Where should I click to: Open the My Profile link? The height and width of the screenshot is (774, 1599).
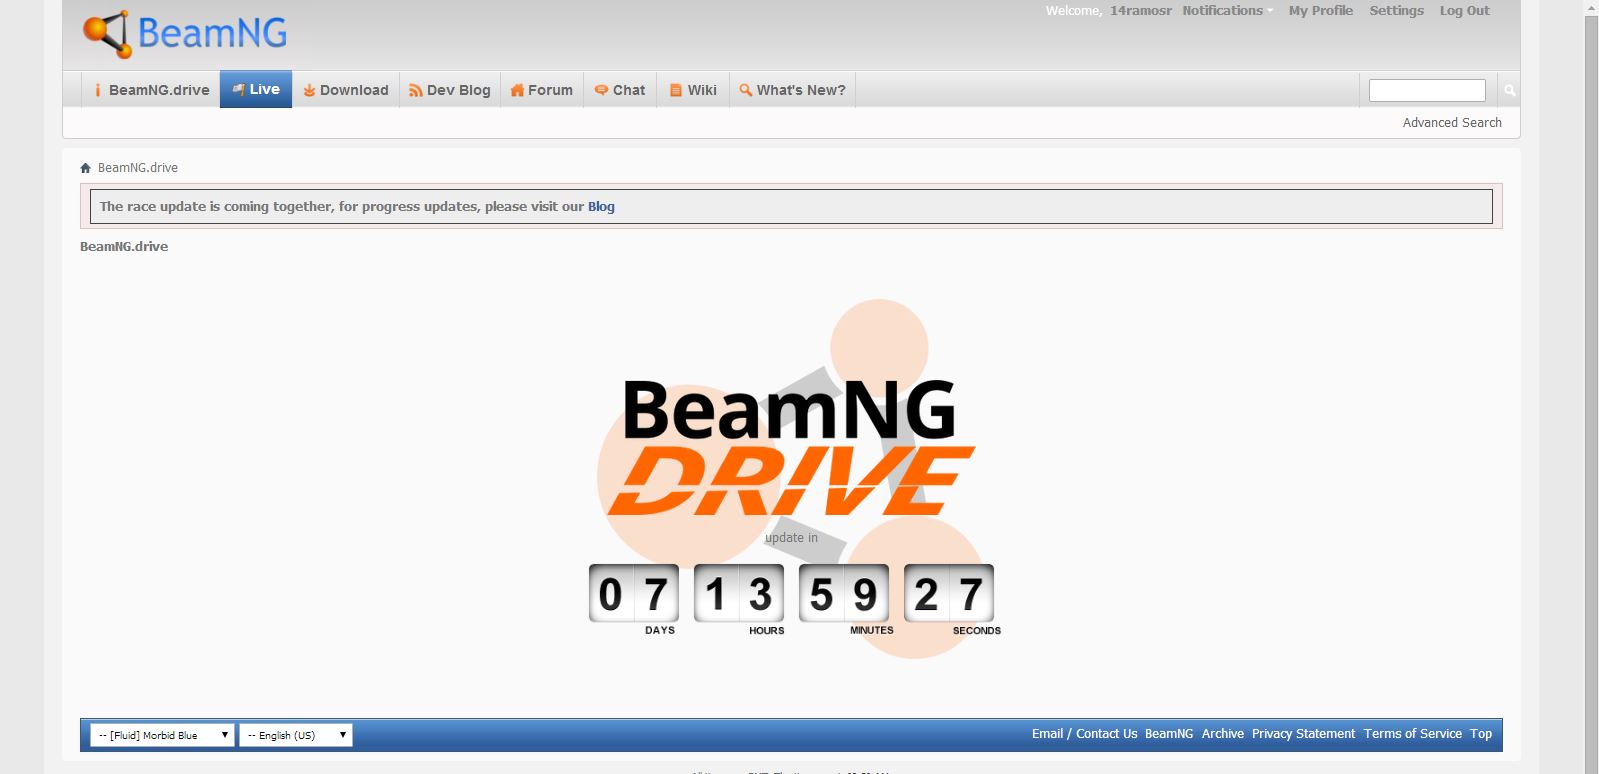pos(1320,11)
